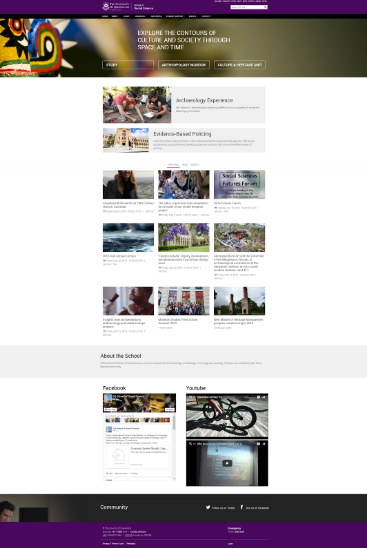Switch to the Events tab
Viewport: 367px width, 548px height.
click(195, 165)
